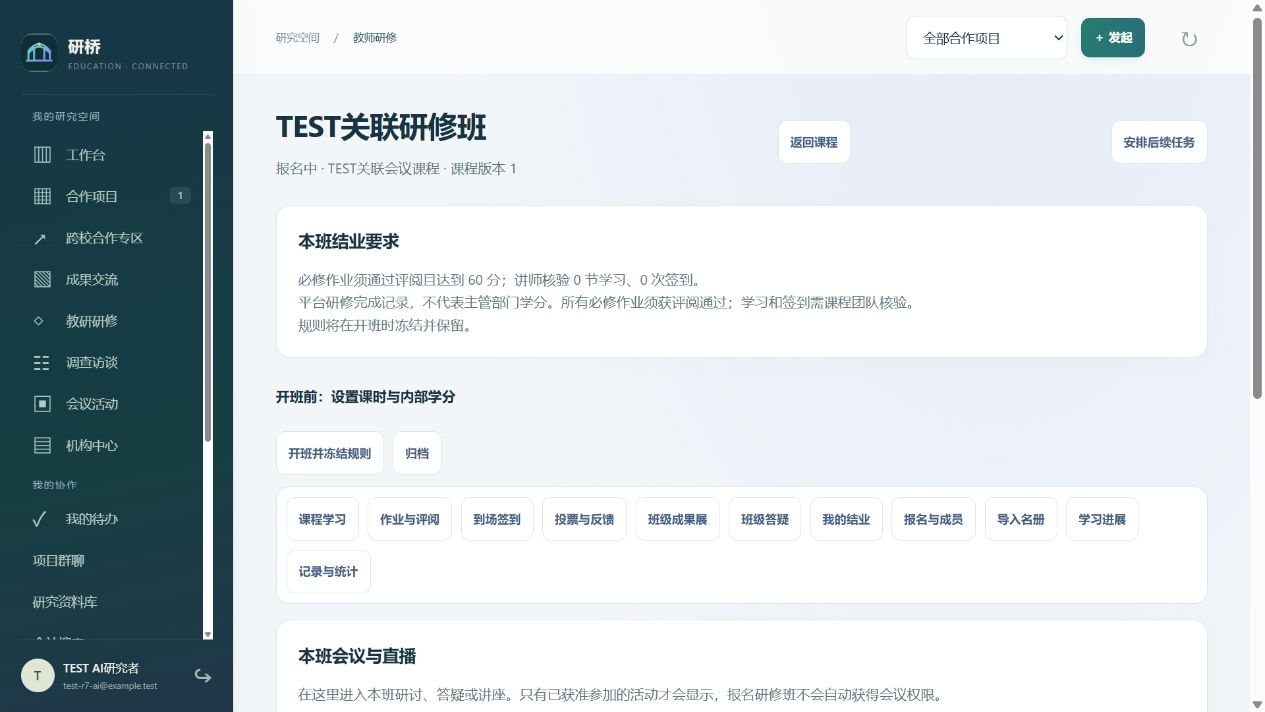The image size is (1265, 712).
Task: Switch to 班级答疑 tab
Action: (765, 519)
